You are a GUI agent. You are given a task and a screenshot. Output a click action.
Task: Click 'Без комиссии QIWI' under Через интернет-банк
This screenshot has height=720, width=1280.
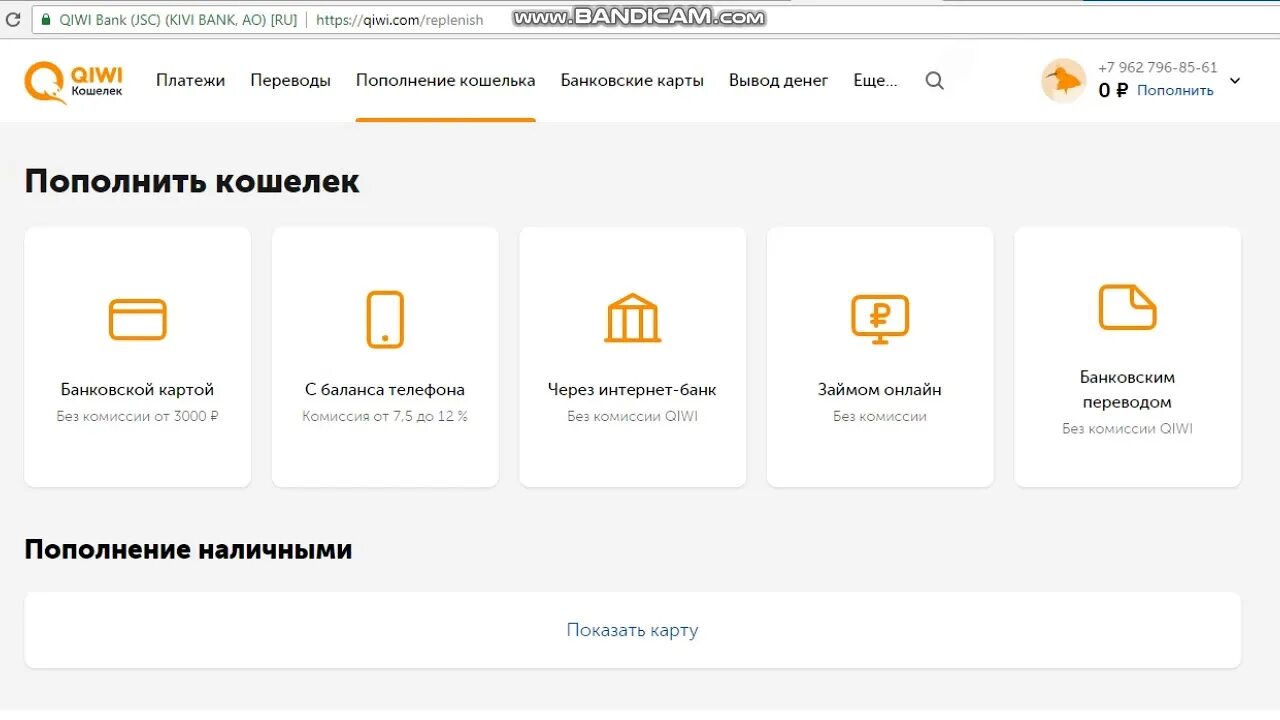point(632,416)
